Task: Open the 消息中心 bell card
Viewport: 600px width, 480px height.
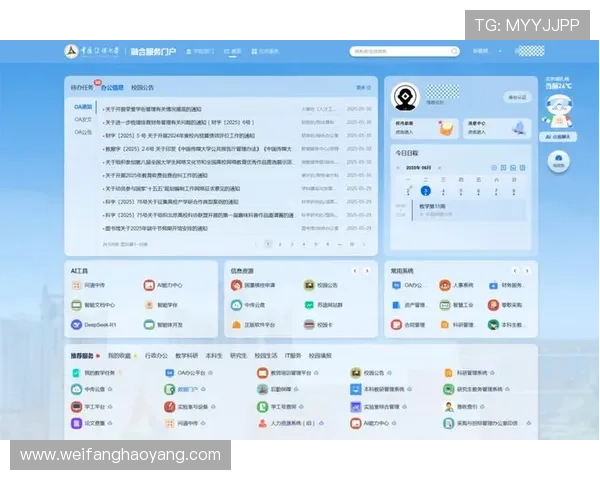Action: click(496, 128)
